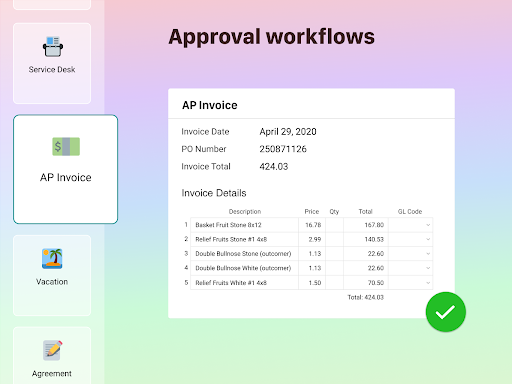The image size is (512, 384).
Task: Expand GL Code dropdown for Relief Fruits White
Action: click(x=411, y=283)
